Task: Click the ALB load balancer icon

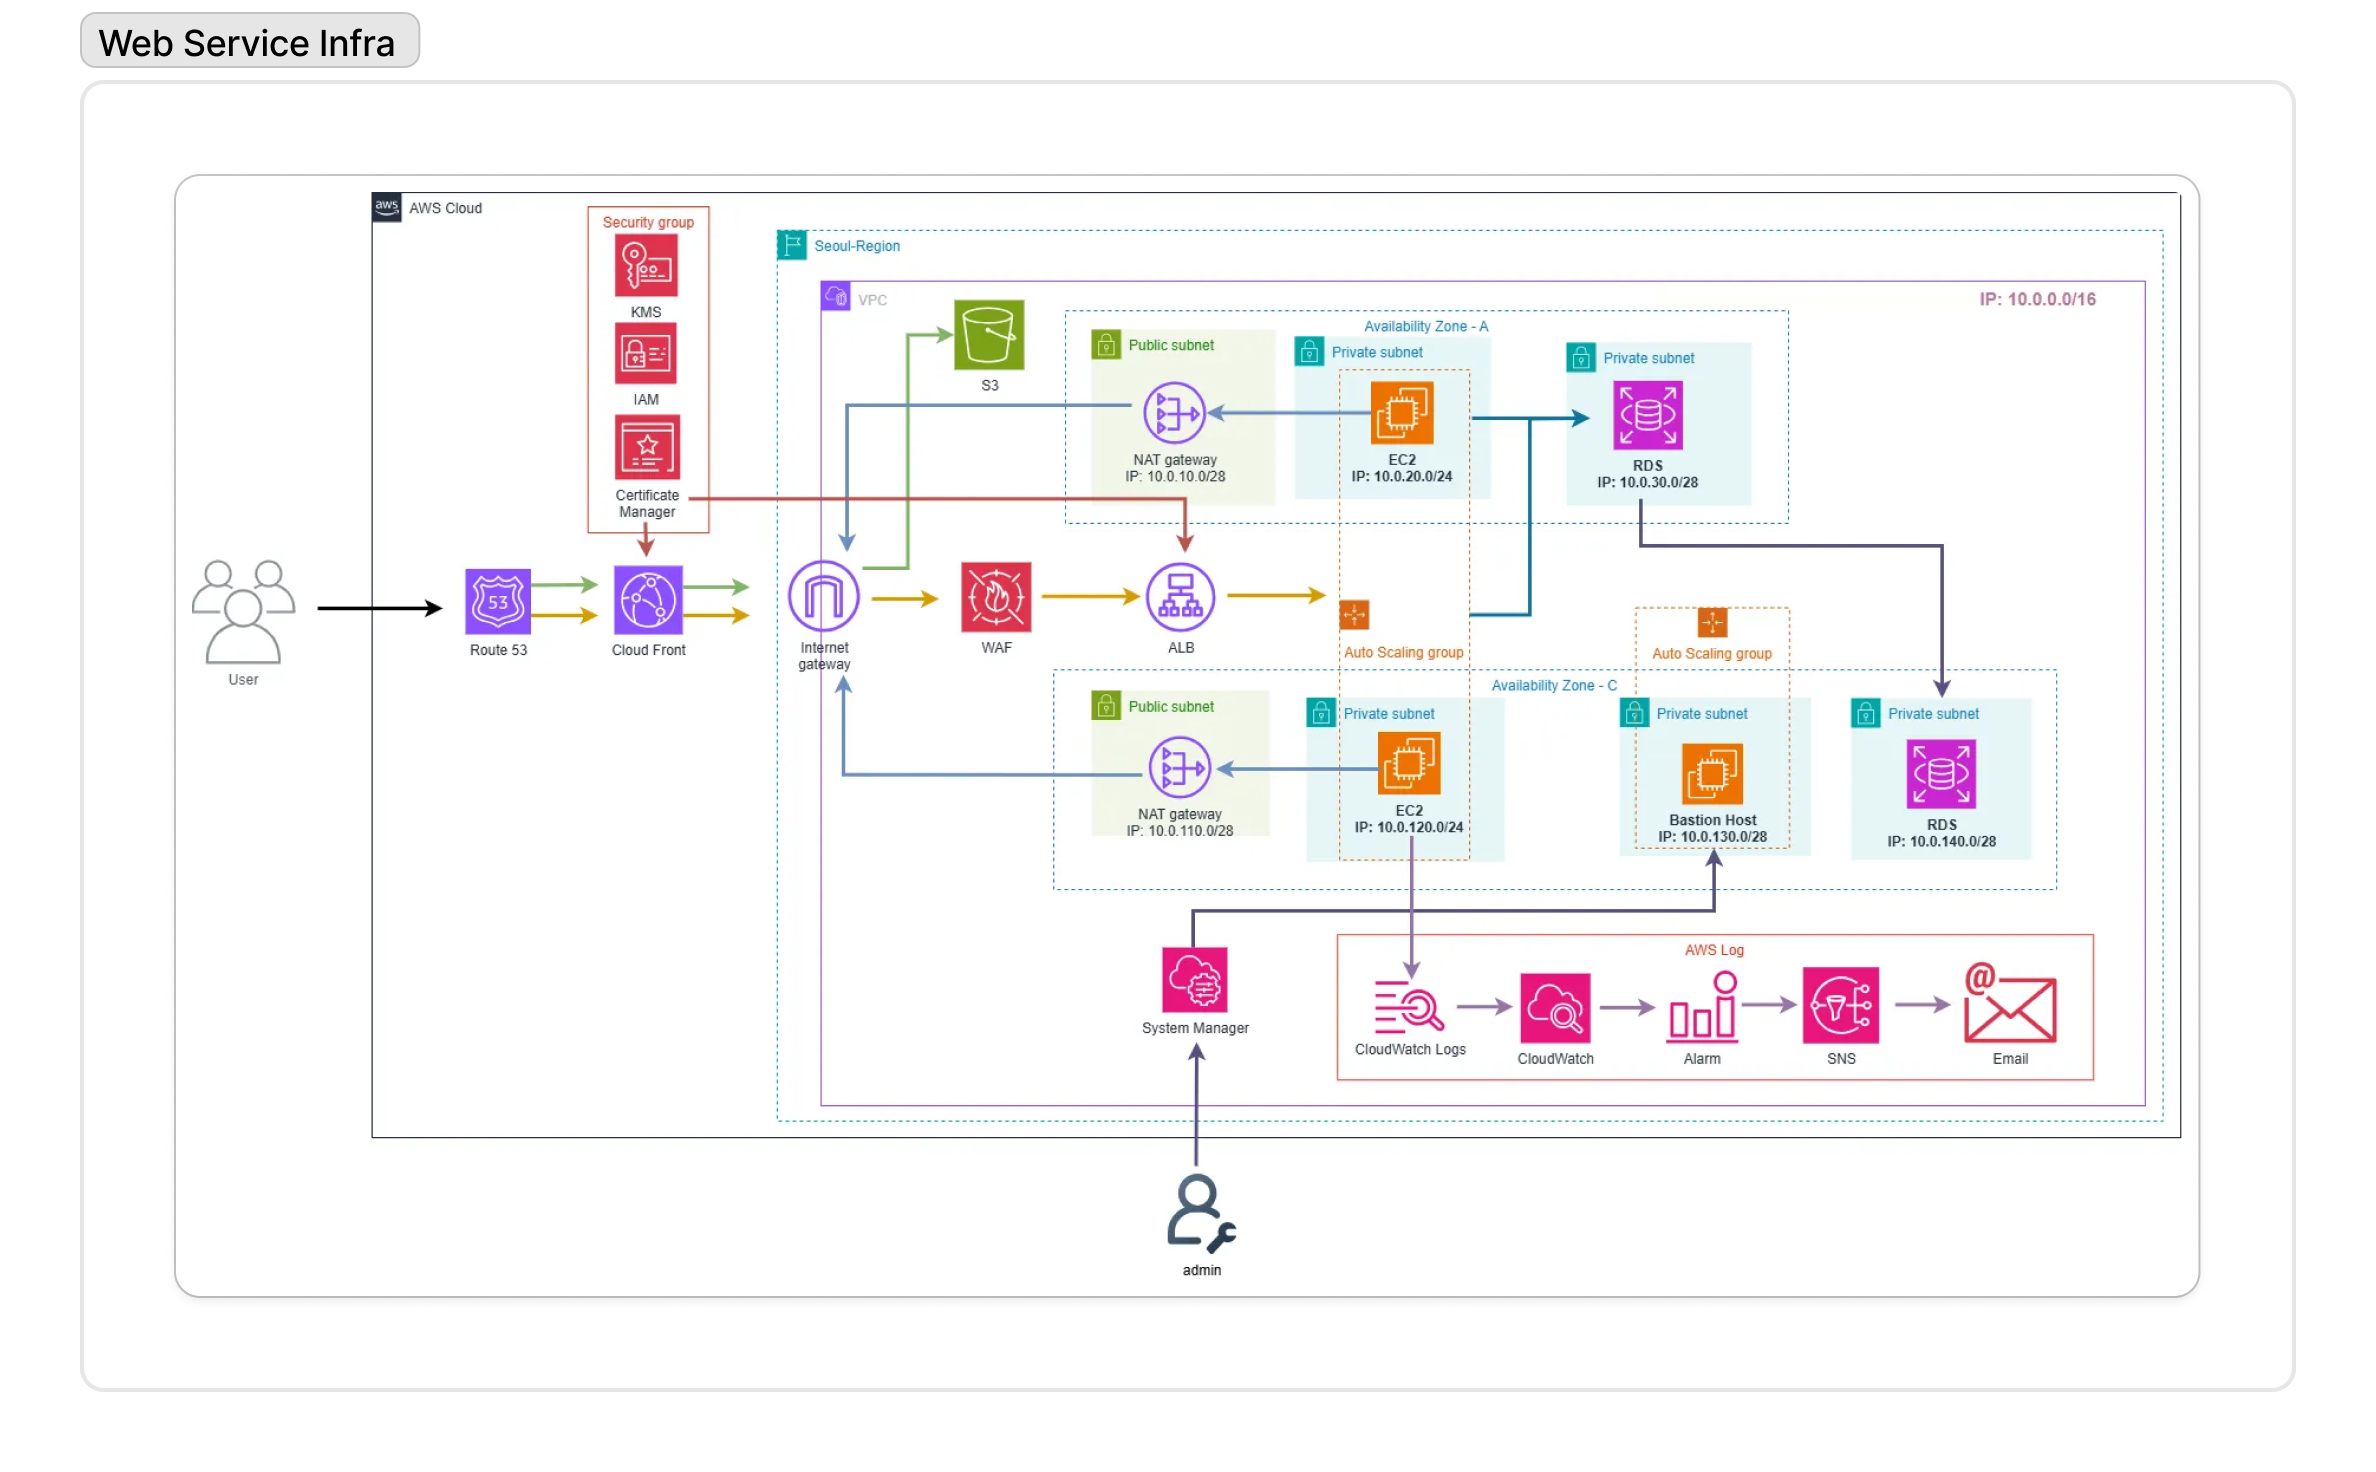Action: pyautogui.click(x=1181, y=597)
